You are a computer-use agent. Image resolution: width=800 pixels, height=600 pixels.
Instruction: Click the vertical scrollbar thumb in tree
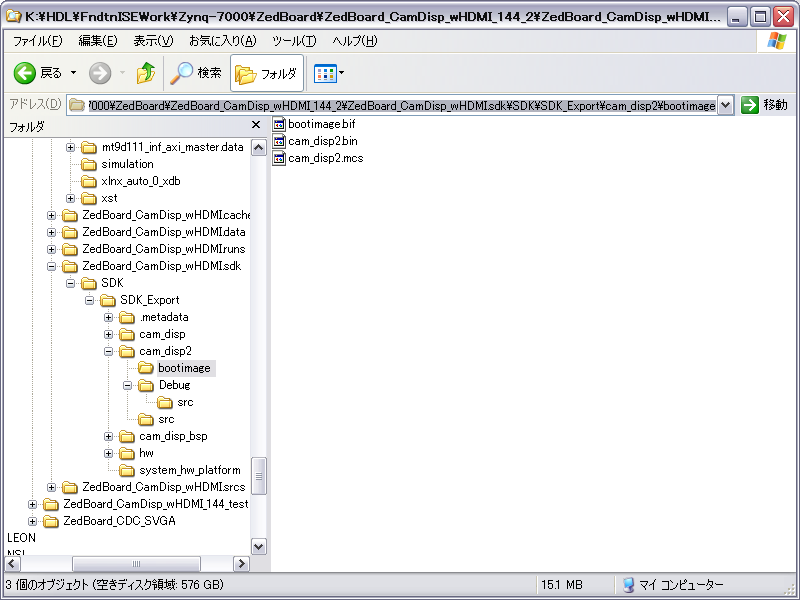click(x=259, y=477)
